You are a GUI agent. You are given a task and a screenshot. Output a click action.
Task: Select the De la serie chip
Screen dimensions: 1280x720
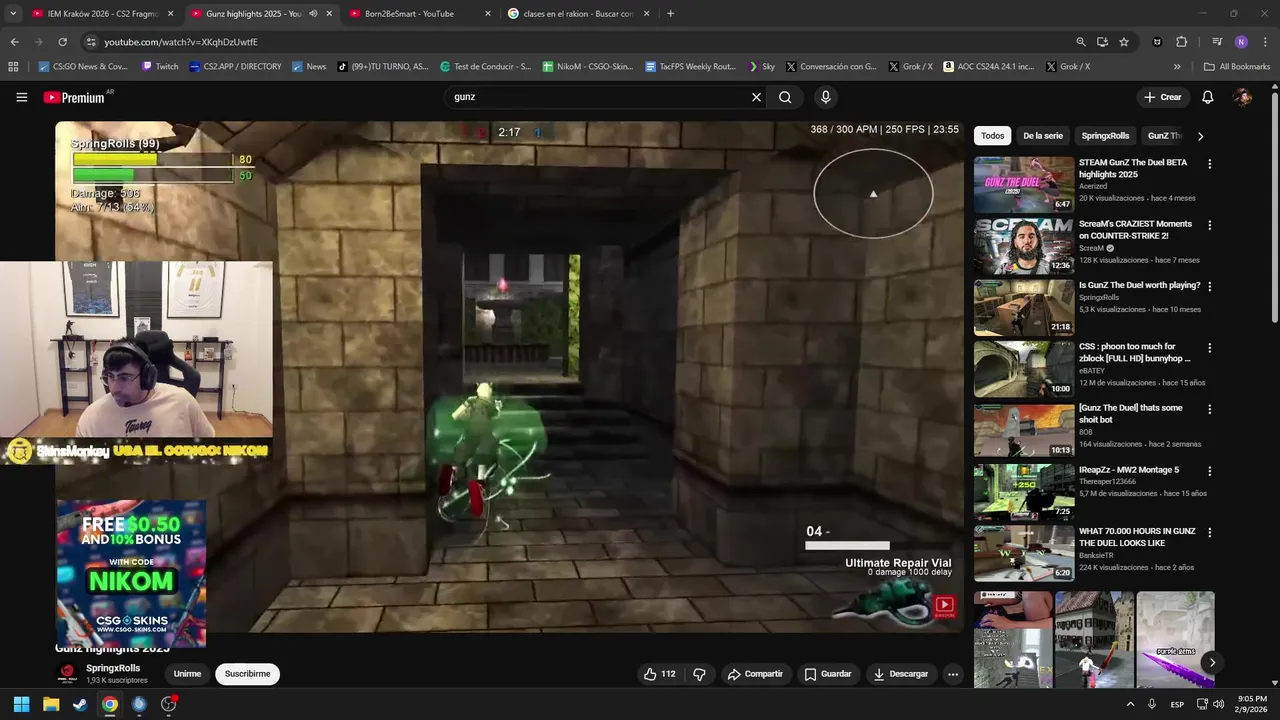pos(1043,136)
